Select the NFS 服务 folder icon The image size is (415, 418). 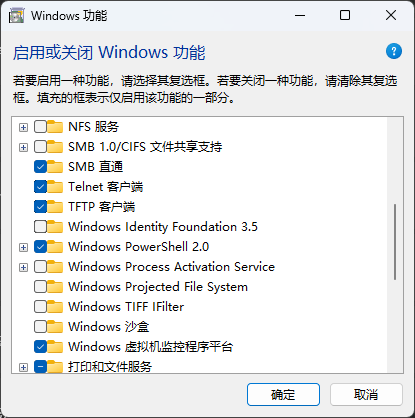pyautogui.click(x=55, y=127)
